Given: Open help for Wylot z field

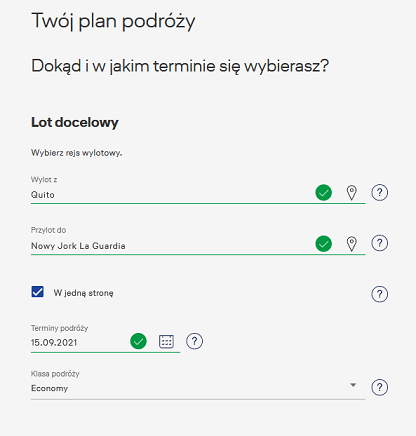Looking at the screenshot, I should (x=379, y=193).
